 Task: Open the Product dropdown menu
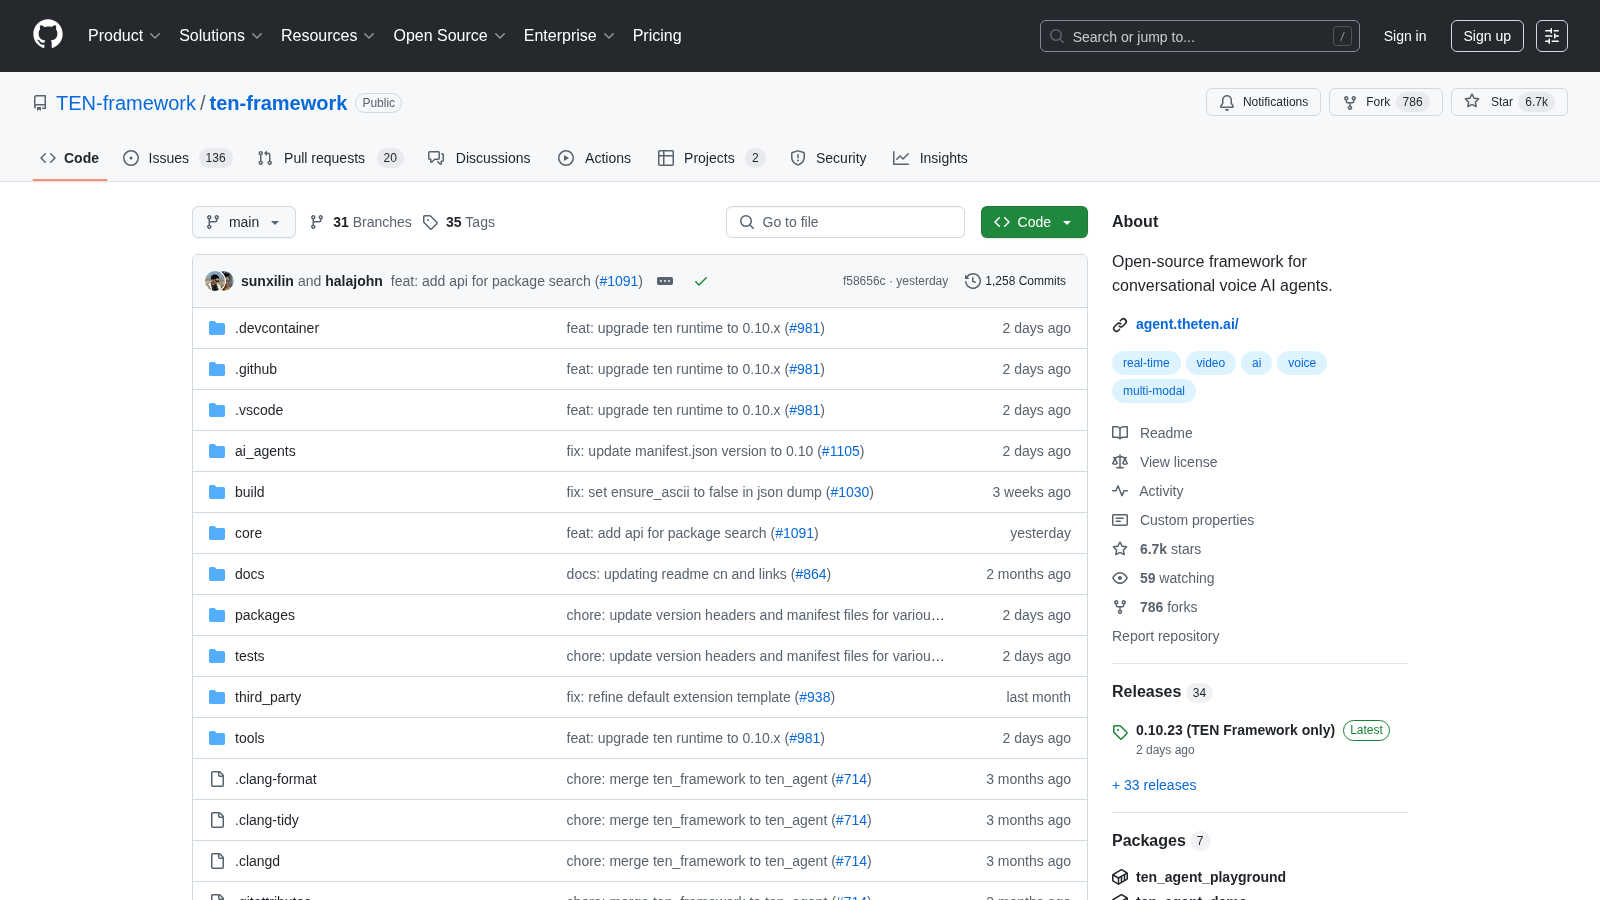(x=124, y=35)
